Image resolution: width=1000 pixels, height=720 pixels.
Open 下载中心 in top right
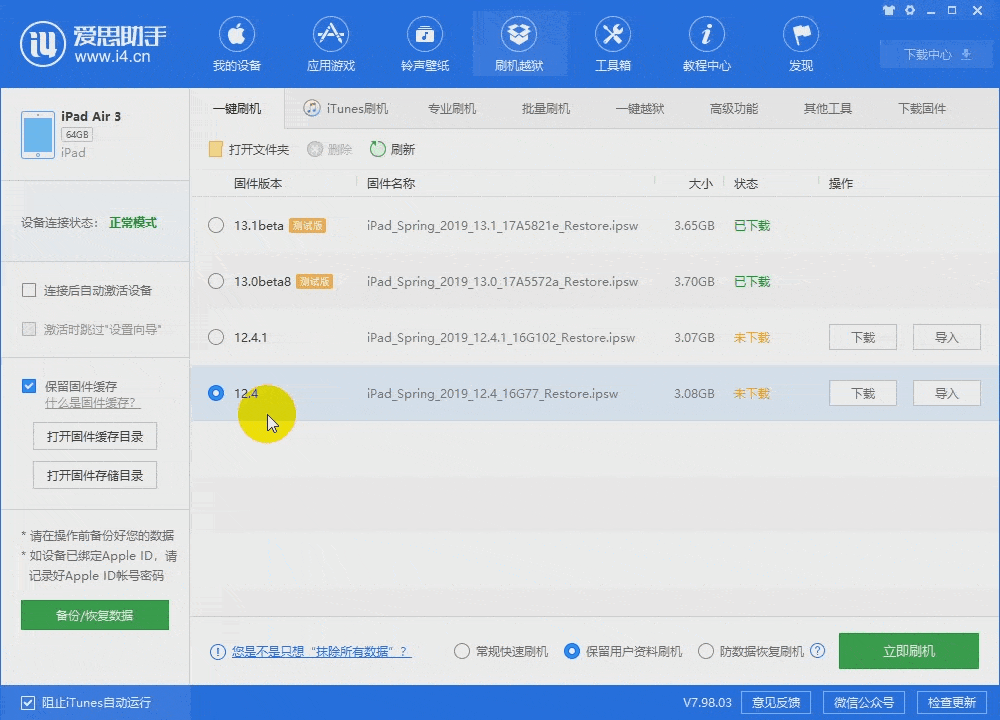(936, 55)
